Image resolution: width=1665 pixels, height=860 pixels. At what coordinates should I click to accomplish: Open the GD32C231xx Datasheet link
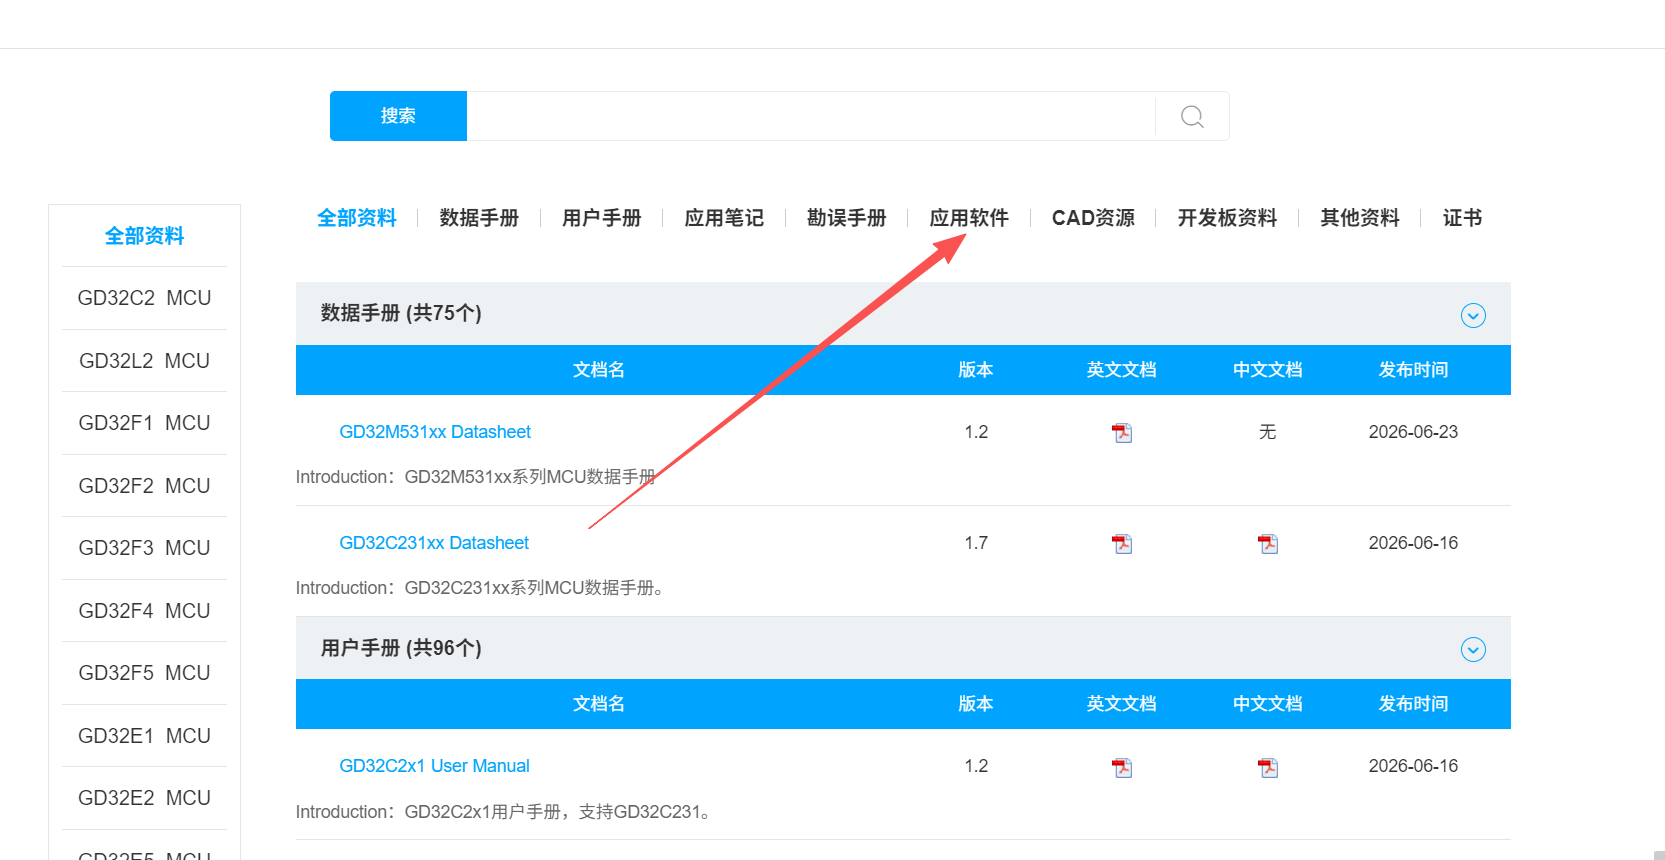[x=434, y=543]
